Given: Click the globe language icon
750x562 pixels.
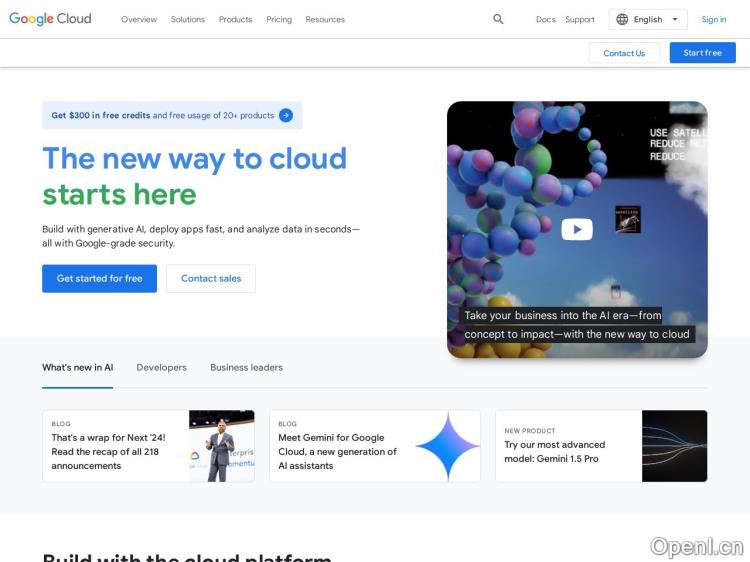Looking at the screenshot, I should (x=622, y=19).
